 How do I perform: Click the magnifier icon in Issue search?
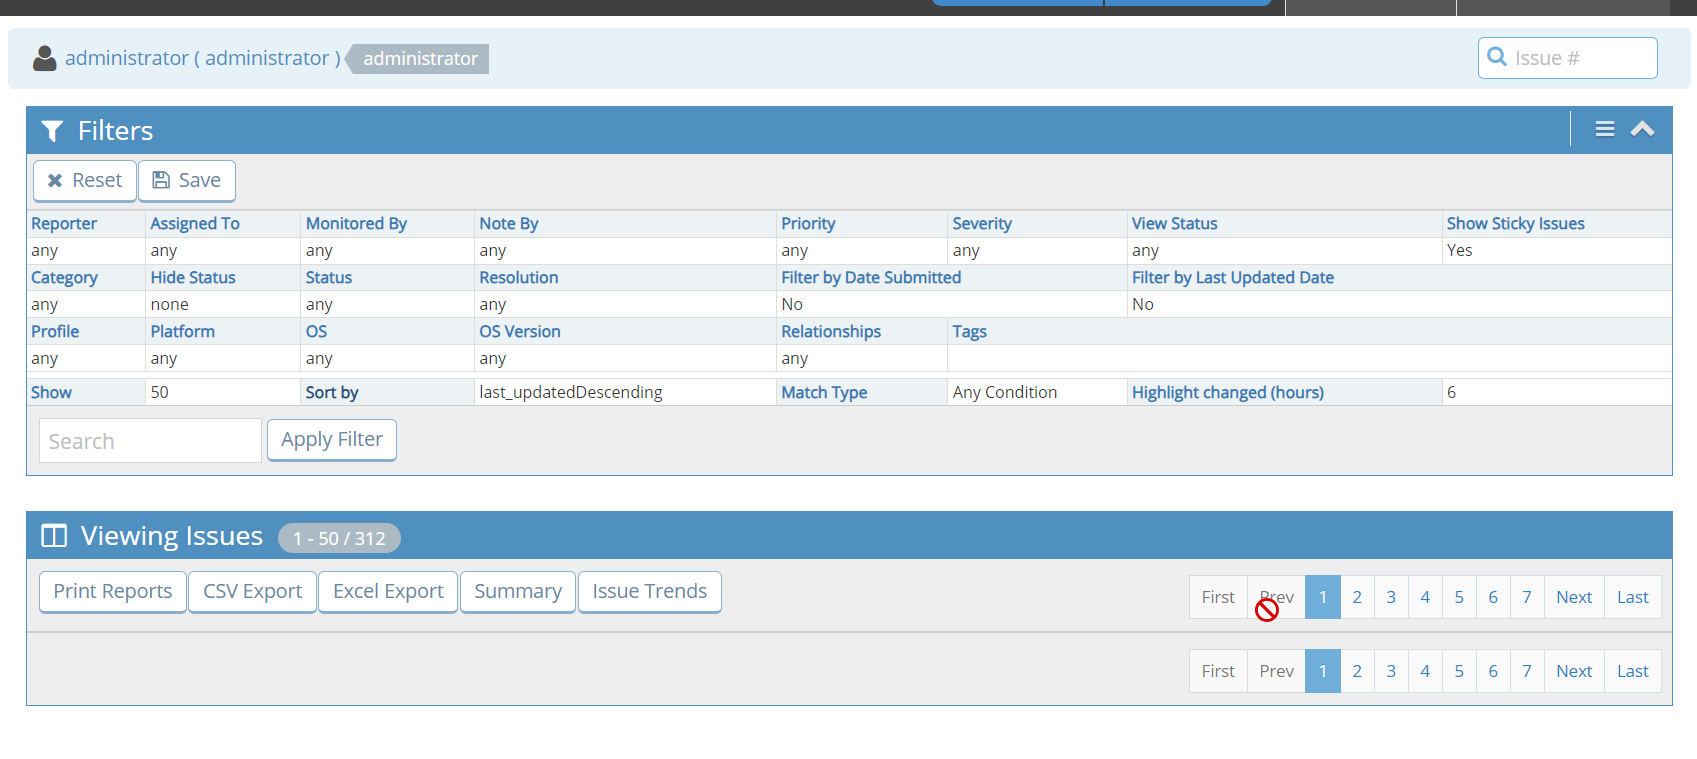point(1497,57)
